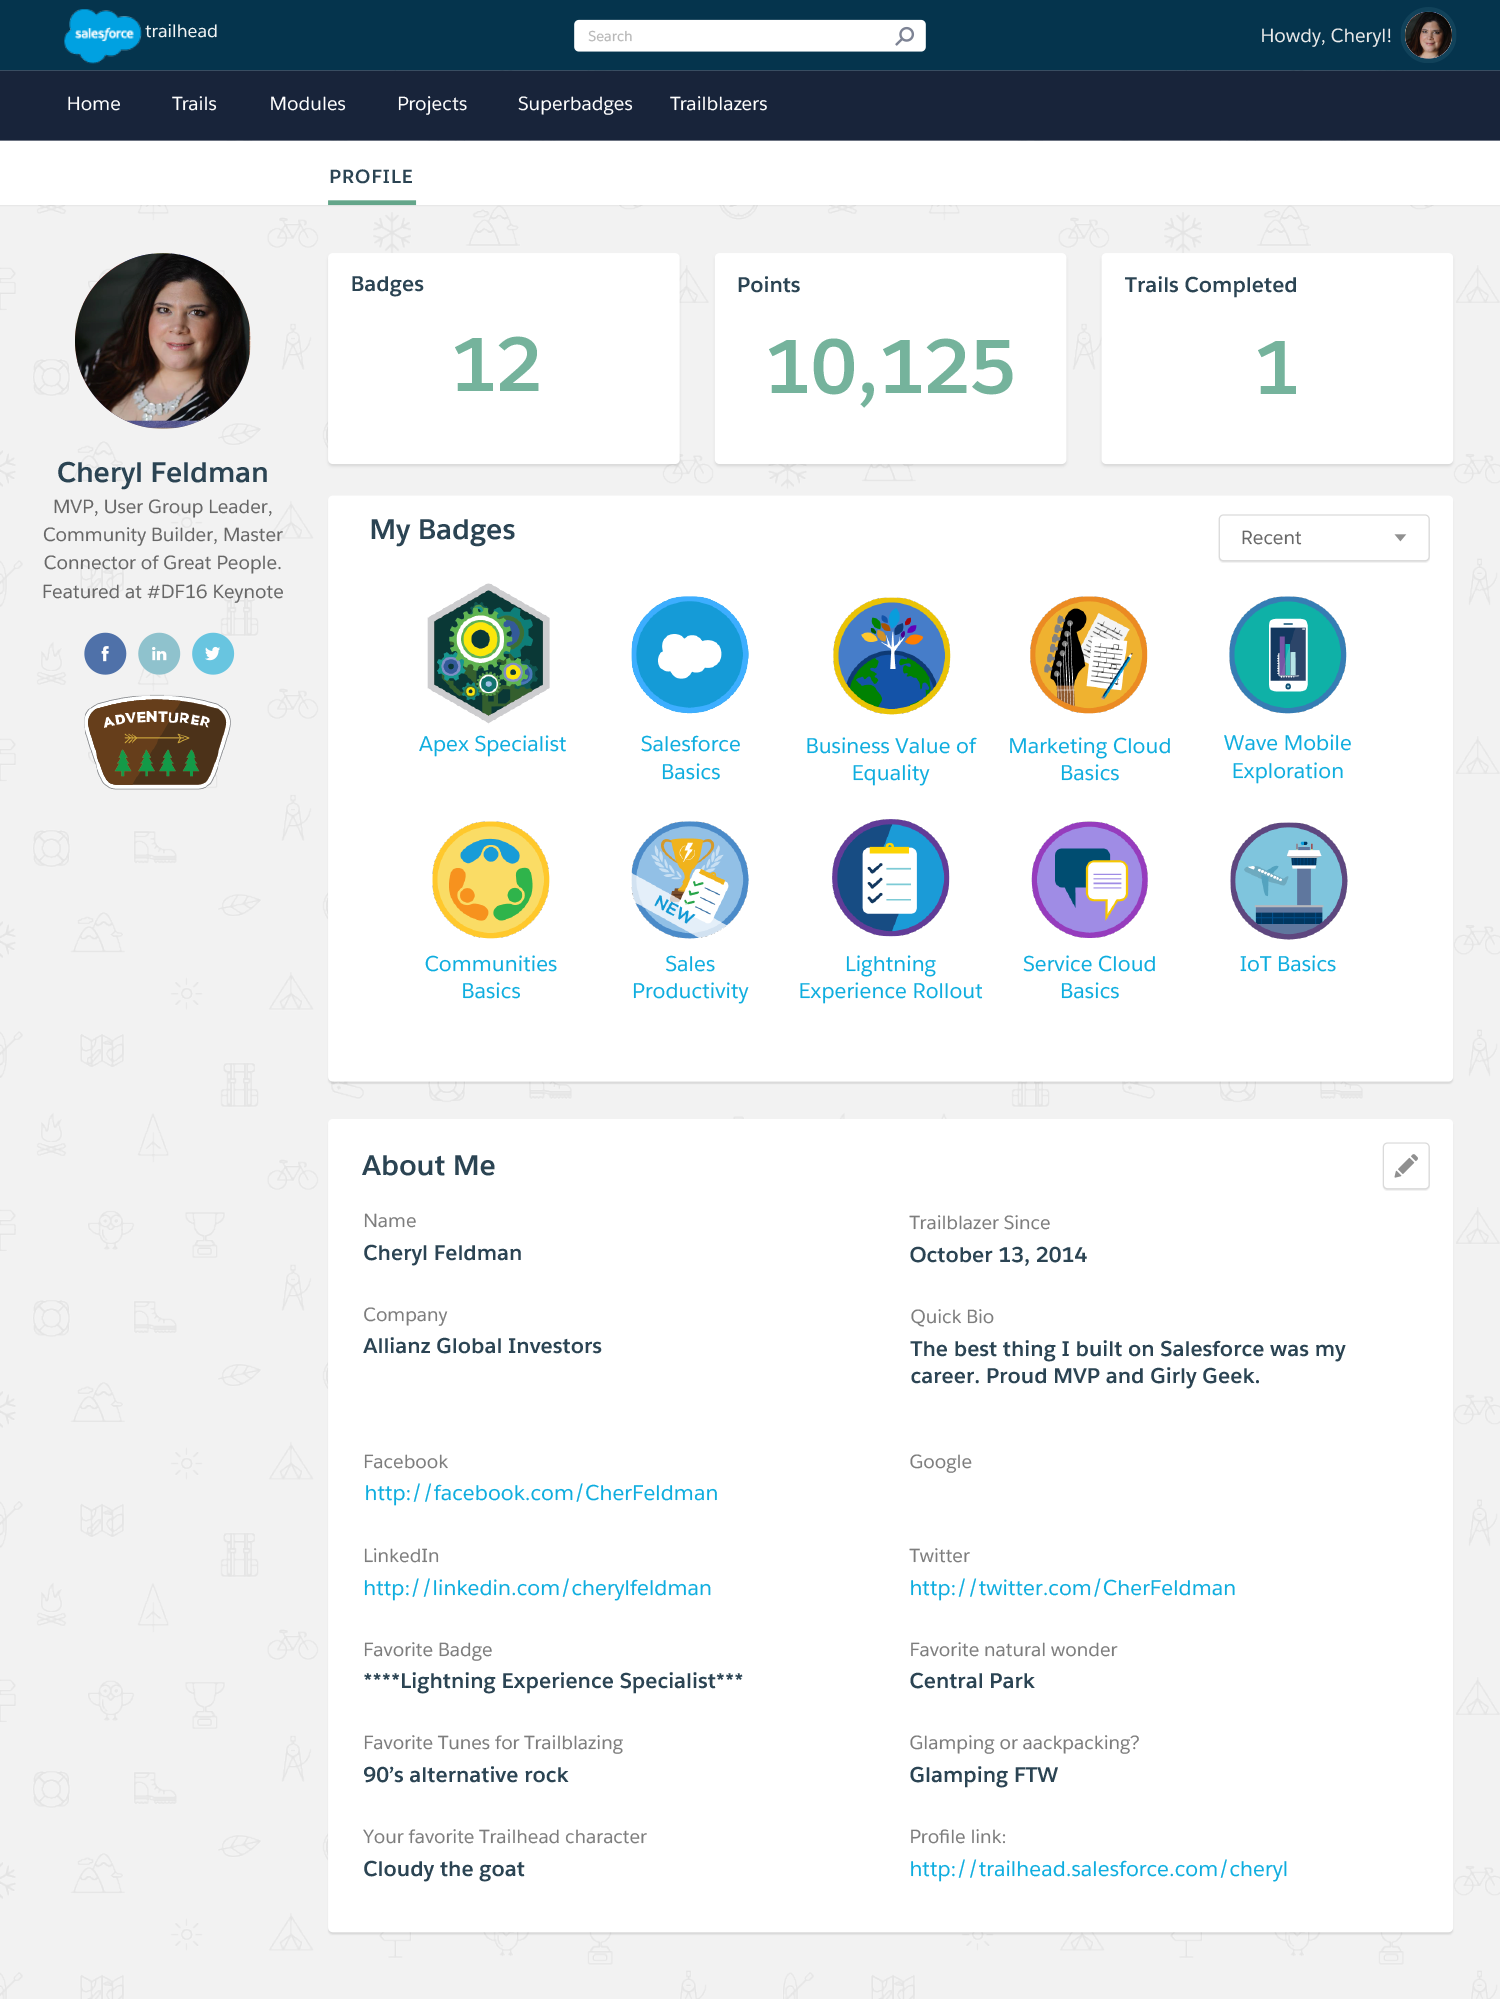Click the Sales Productivity trophy badge icon
This screenshot has width=1500, height=1999.
690,880
